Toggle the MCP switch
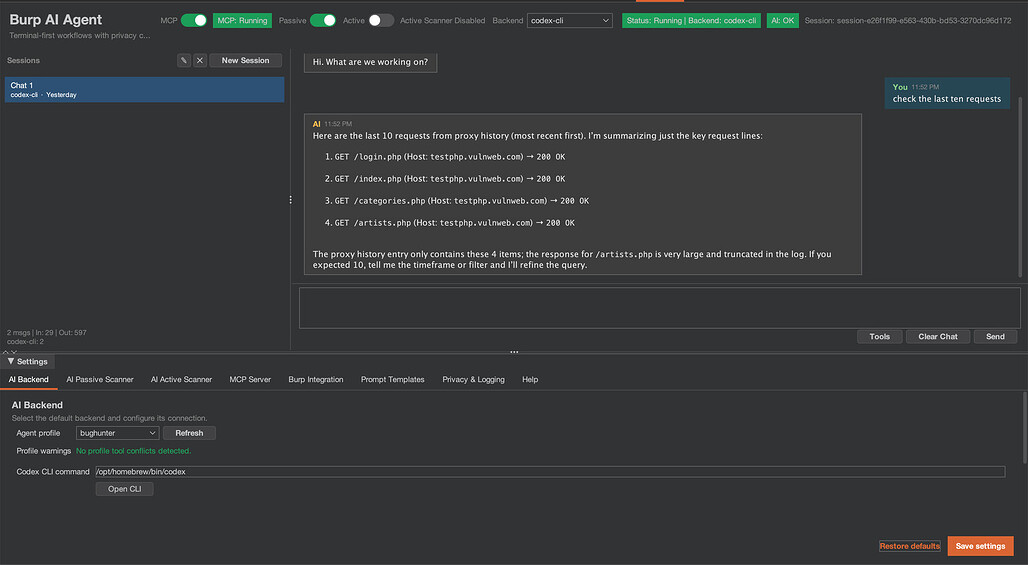Image resolution: width=1028 pixels, height=565 pixels. tap(193, 20)
